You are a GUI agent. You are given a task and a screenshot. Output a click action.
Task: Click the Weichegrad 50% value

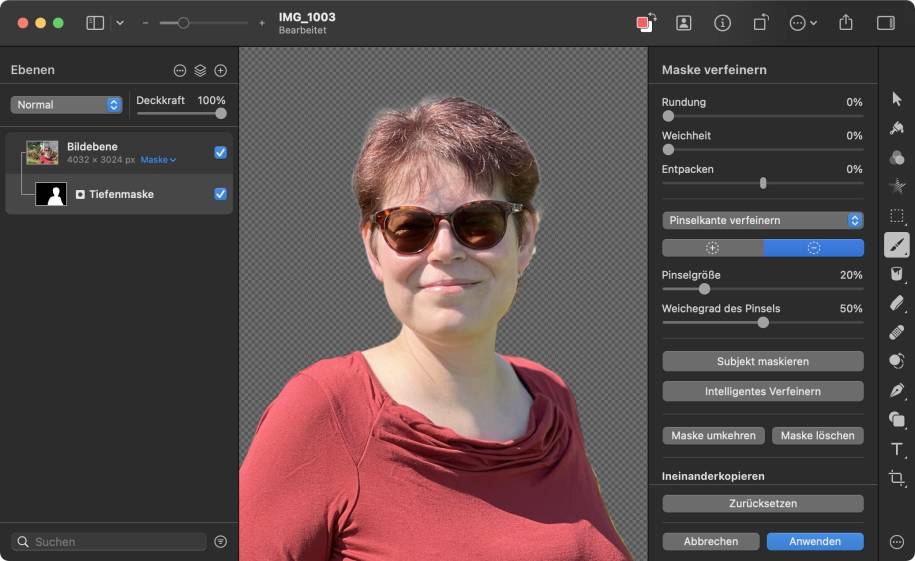tap(851, 308)
